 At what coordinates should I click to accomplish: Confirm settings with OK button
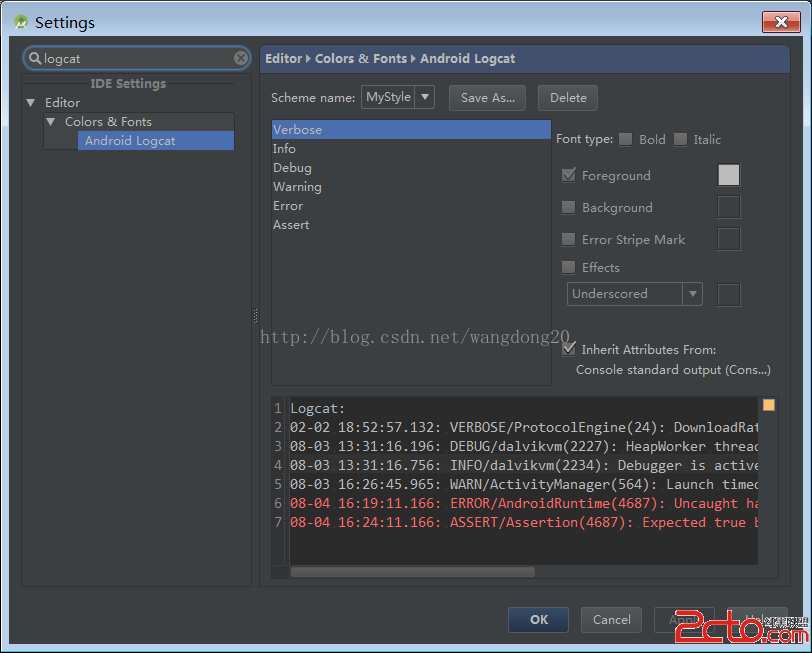pyautogui.click(x=539, y=619)
